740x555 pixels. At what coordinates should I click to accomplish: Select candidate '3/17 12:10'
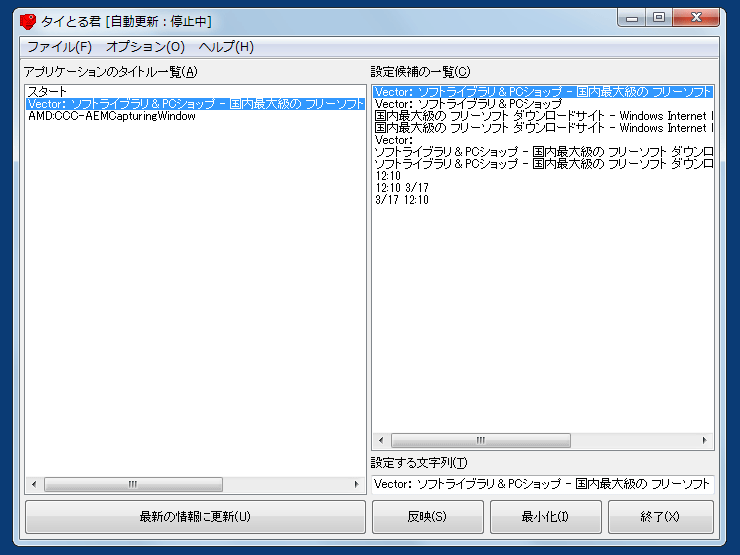click(543, 200)
